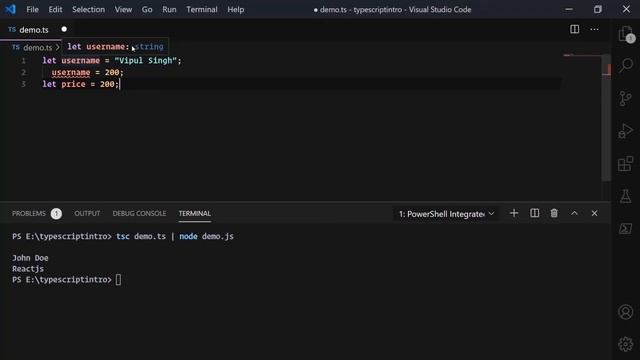
Task: Open the Run and Debug view
Action: coord(625,131)
